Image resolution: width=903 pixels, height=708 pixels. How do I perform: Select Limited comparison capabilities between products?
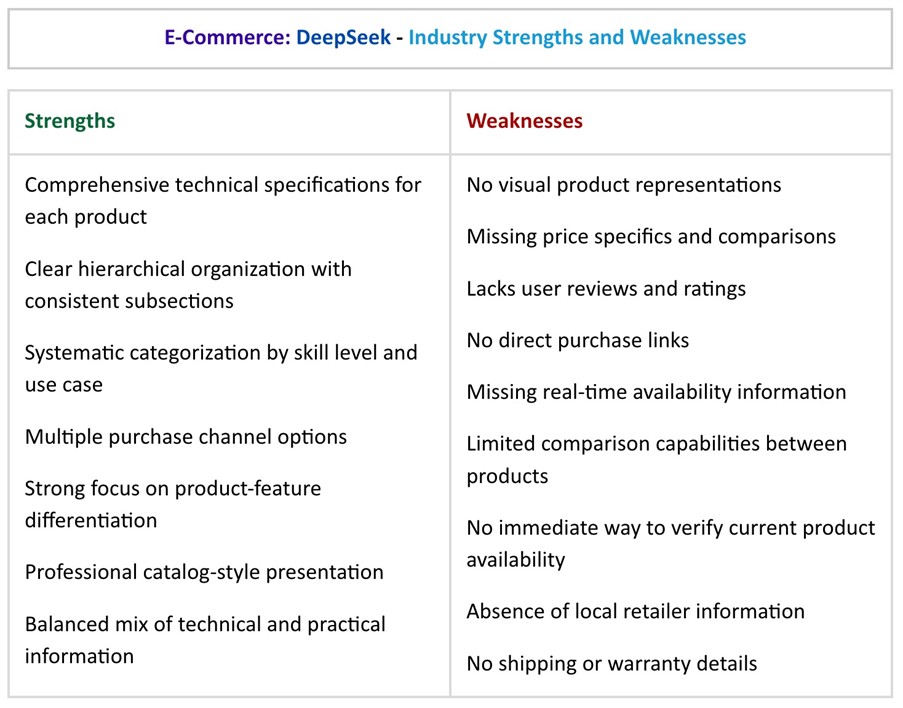(656, 459)
